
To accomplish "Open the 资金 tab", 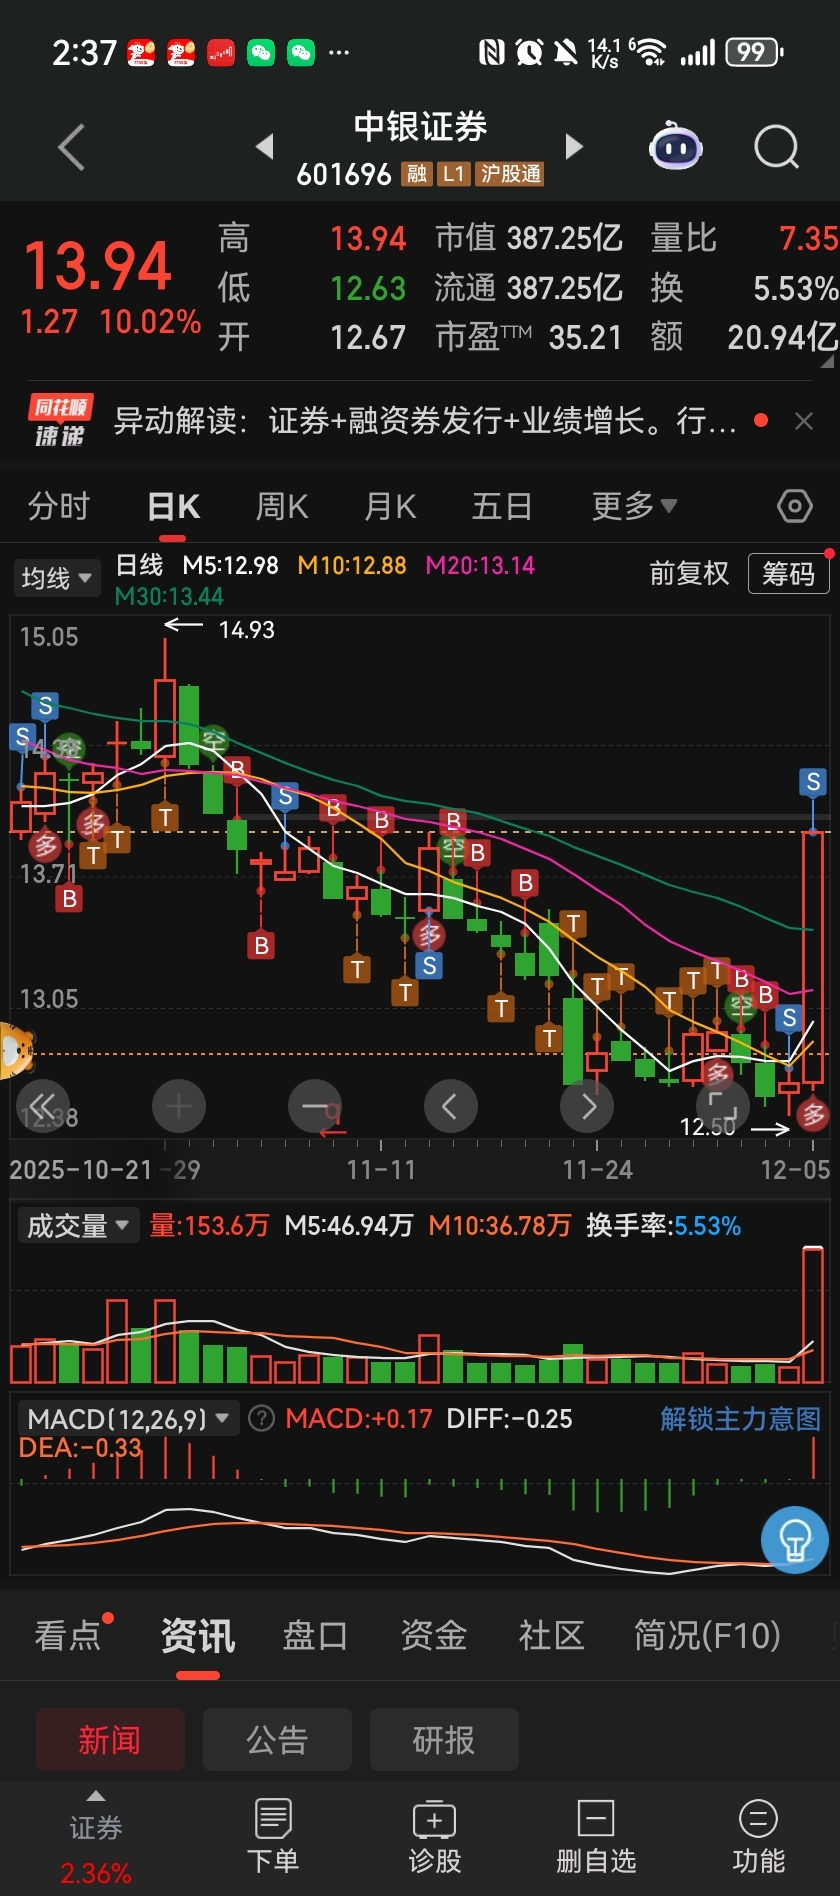I will point(433,1636).
